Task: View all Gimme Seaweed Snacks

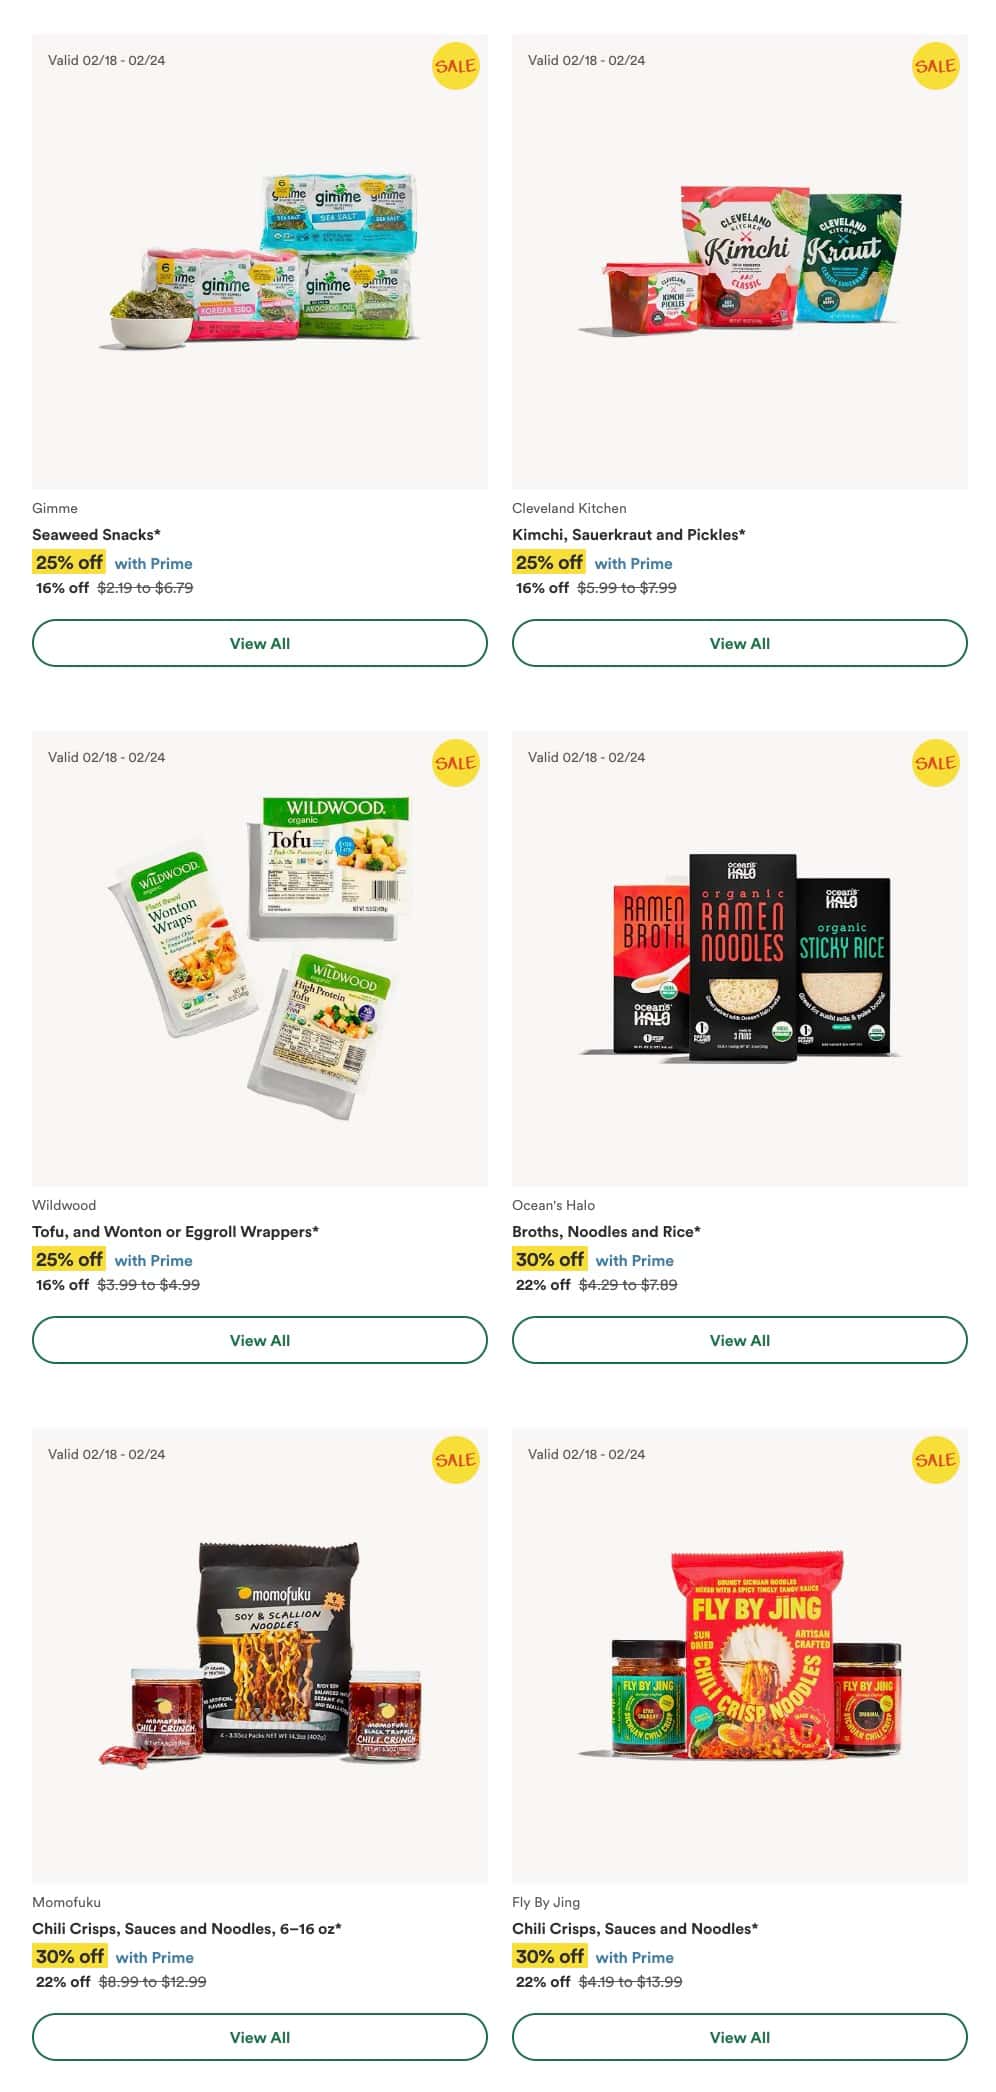Action: click(260, 643)
